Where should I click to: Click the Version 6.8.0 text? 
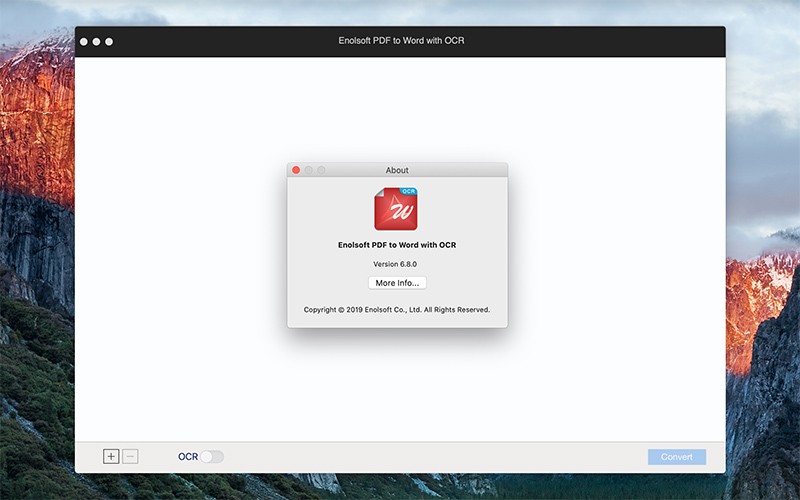(x=395, y=264)
